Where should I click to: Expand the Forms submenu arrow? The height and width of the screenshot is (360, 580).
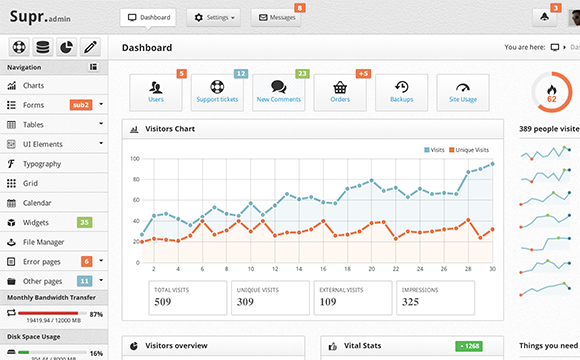101,104
